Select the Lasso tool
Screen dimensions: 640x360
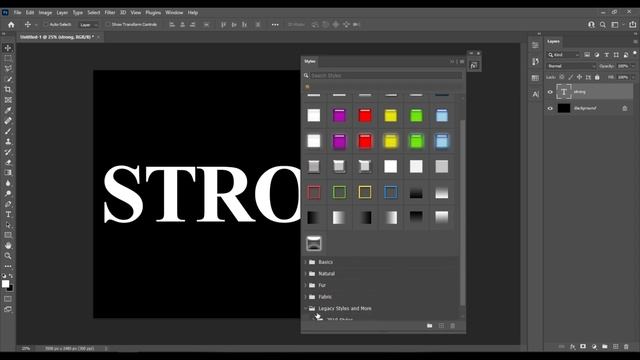click(8, 69)
